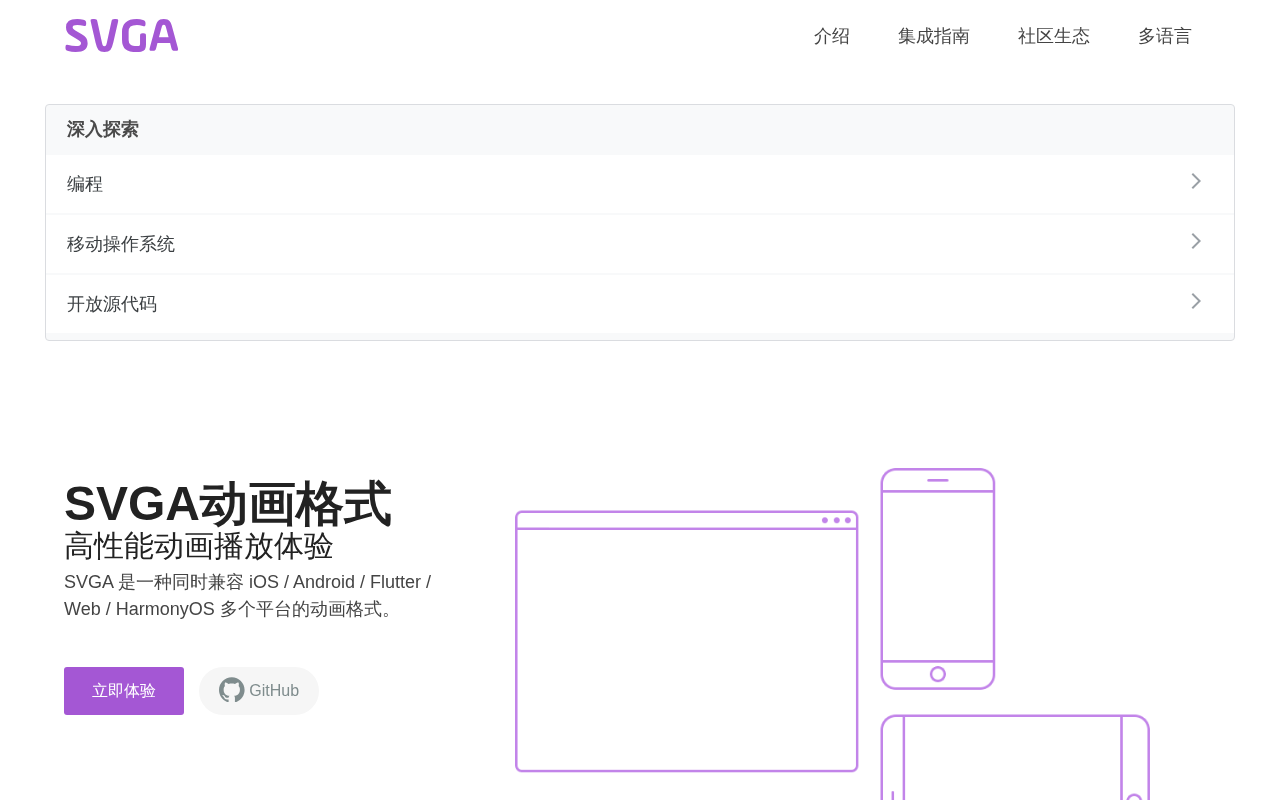This screenshot has height=800, width=1280.
Task: Select the 编程 list entry
Action: click(640, 184)
